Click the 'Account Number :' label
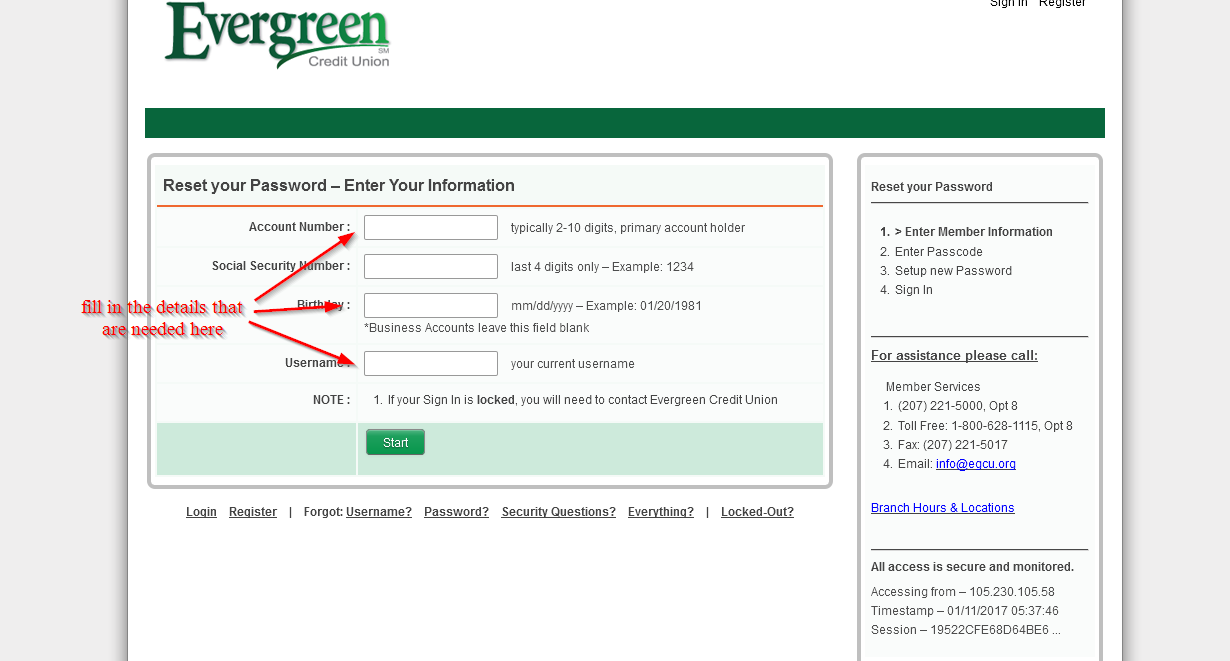This screenshot has height=661, width=1230. click(x=300, y=228)
